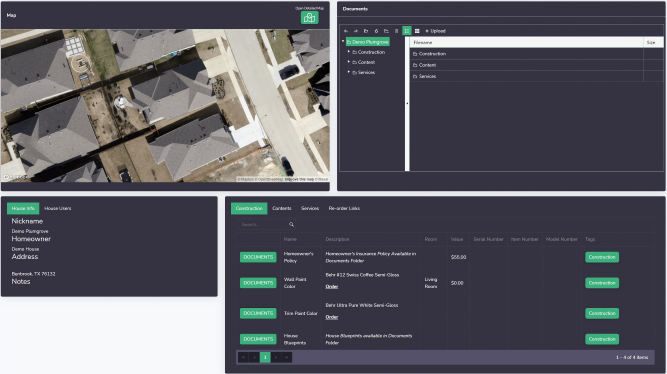The image size is (667, 374).
Task: Open DOCUMENTS for Homeowner's Policy row
Action: pyautogui.click(x=258, y=257)
